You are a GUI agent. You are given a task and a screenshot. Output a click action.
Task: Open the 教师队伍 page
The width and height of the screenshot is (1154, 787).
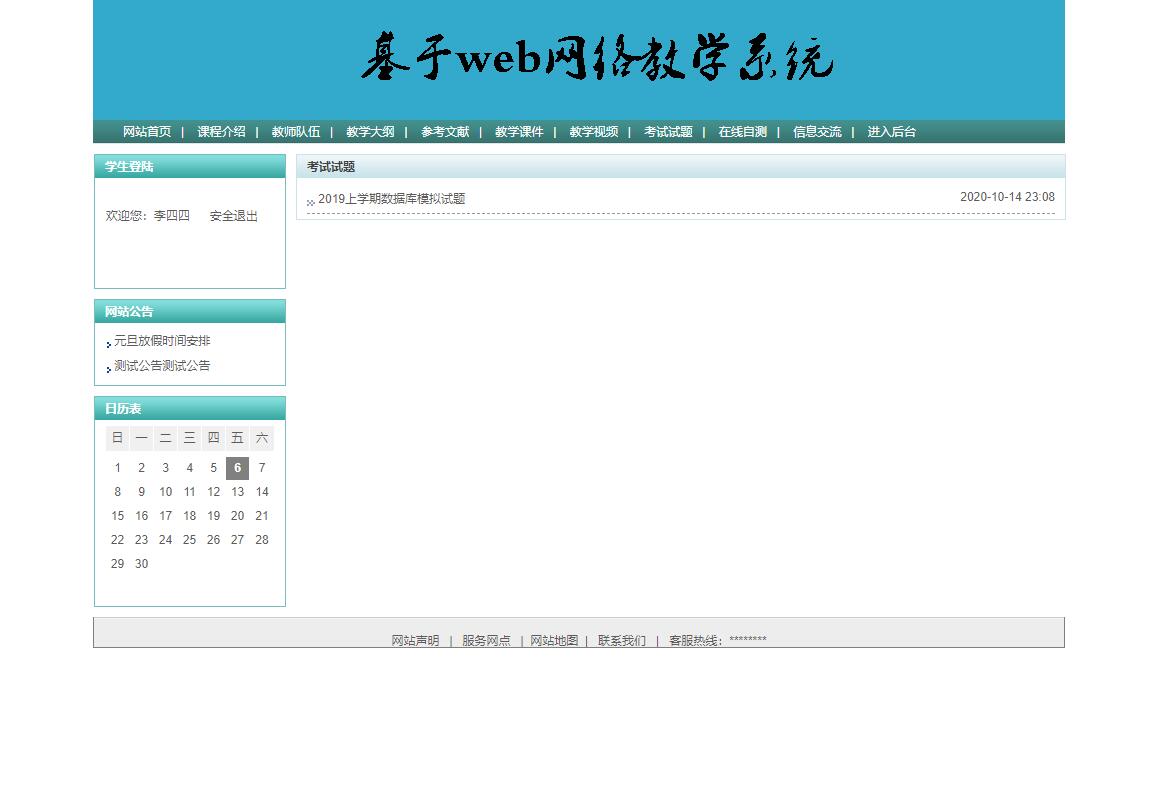click(296, 131)
